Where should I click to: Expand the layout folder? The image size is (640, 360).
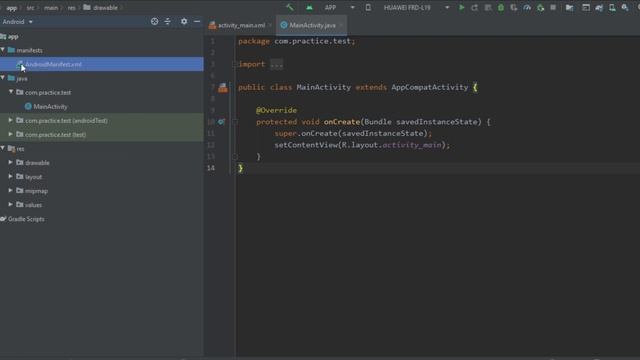[11, 176]
